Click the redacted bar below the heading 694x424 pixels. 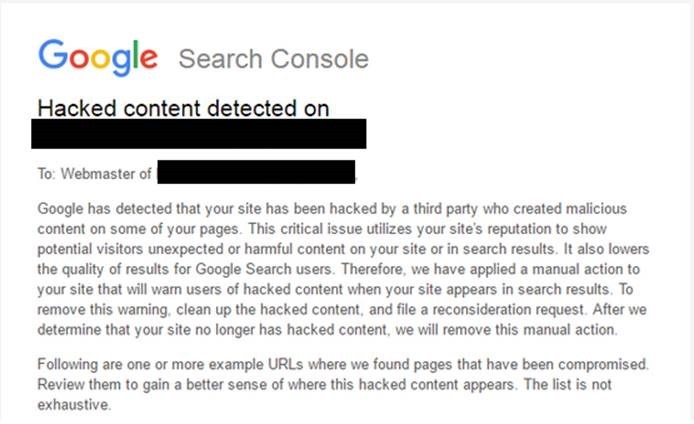click(198, 133)
